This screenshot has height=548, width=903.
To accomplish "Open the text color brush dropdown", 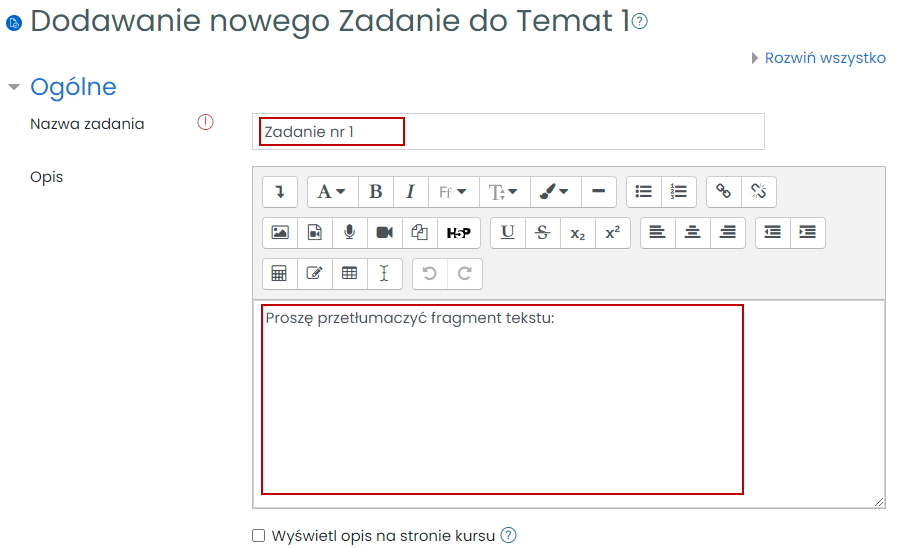I will pyautogui.click(x=553, y=191).
